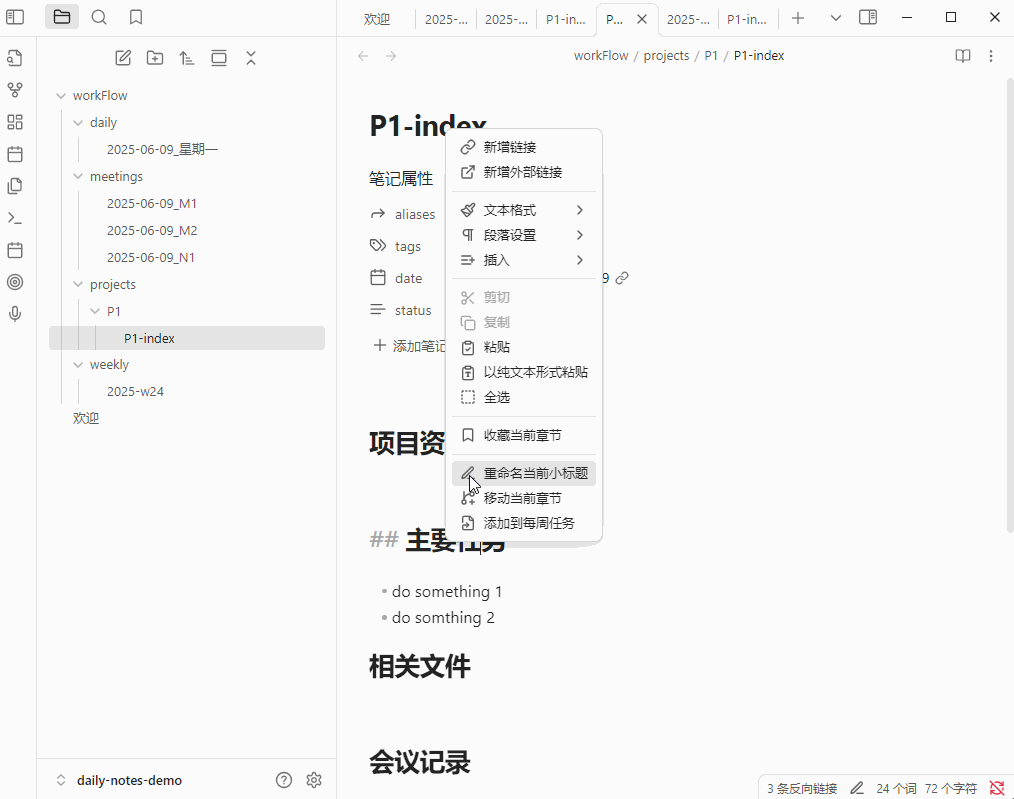Toggle editing mode pencil in status bar
The height and width of the screenshot is (799, 1014).
pos(857,788)
